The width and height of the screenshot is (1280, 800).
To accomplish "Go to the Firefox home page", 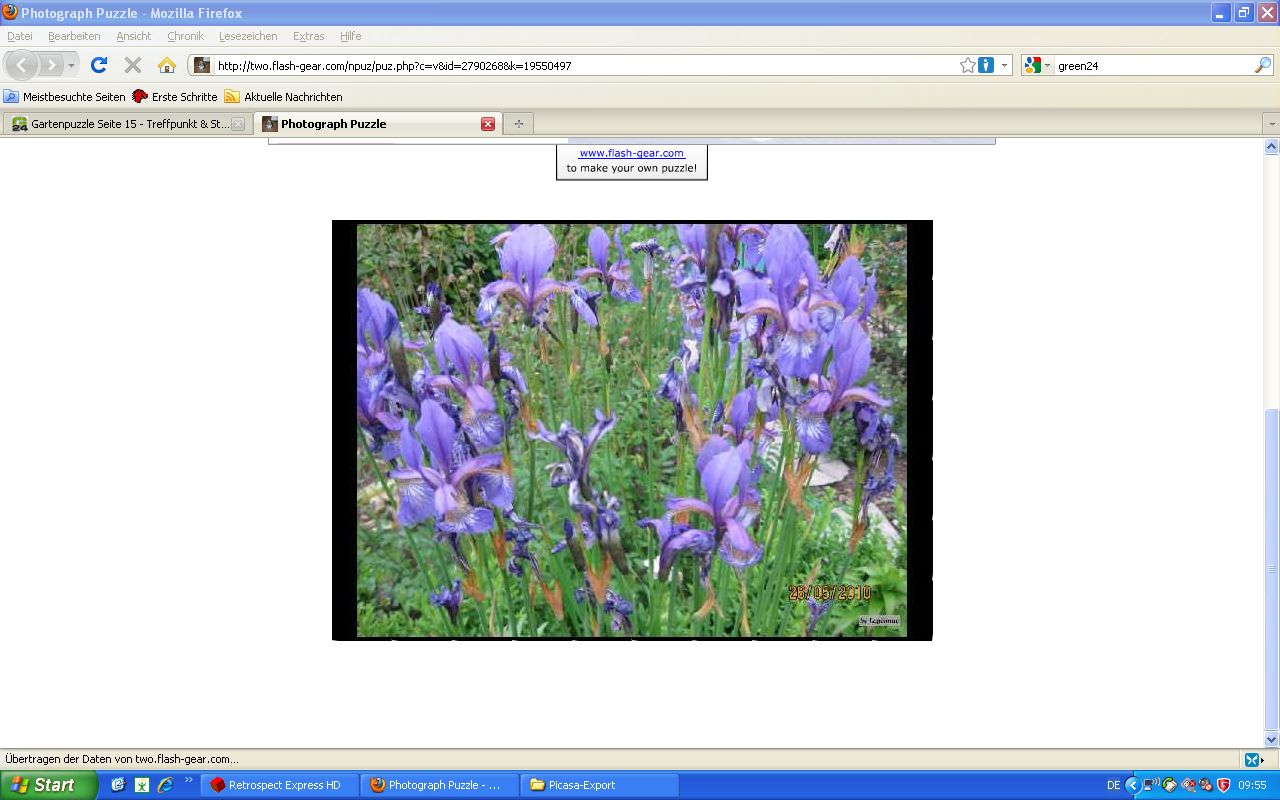I will (x=166, y=65).
